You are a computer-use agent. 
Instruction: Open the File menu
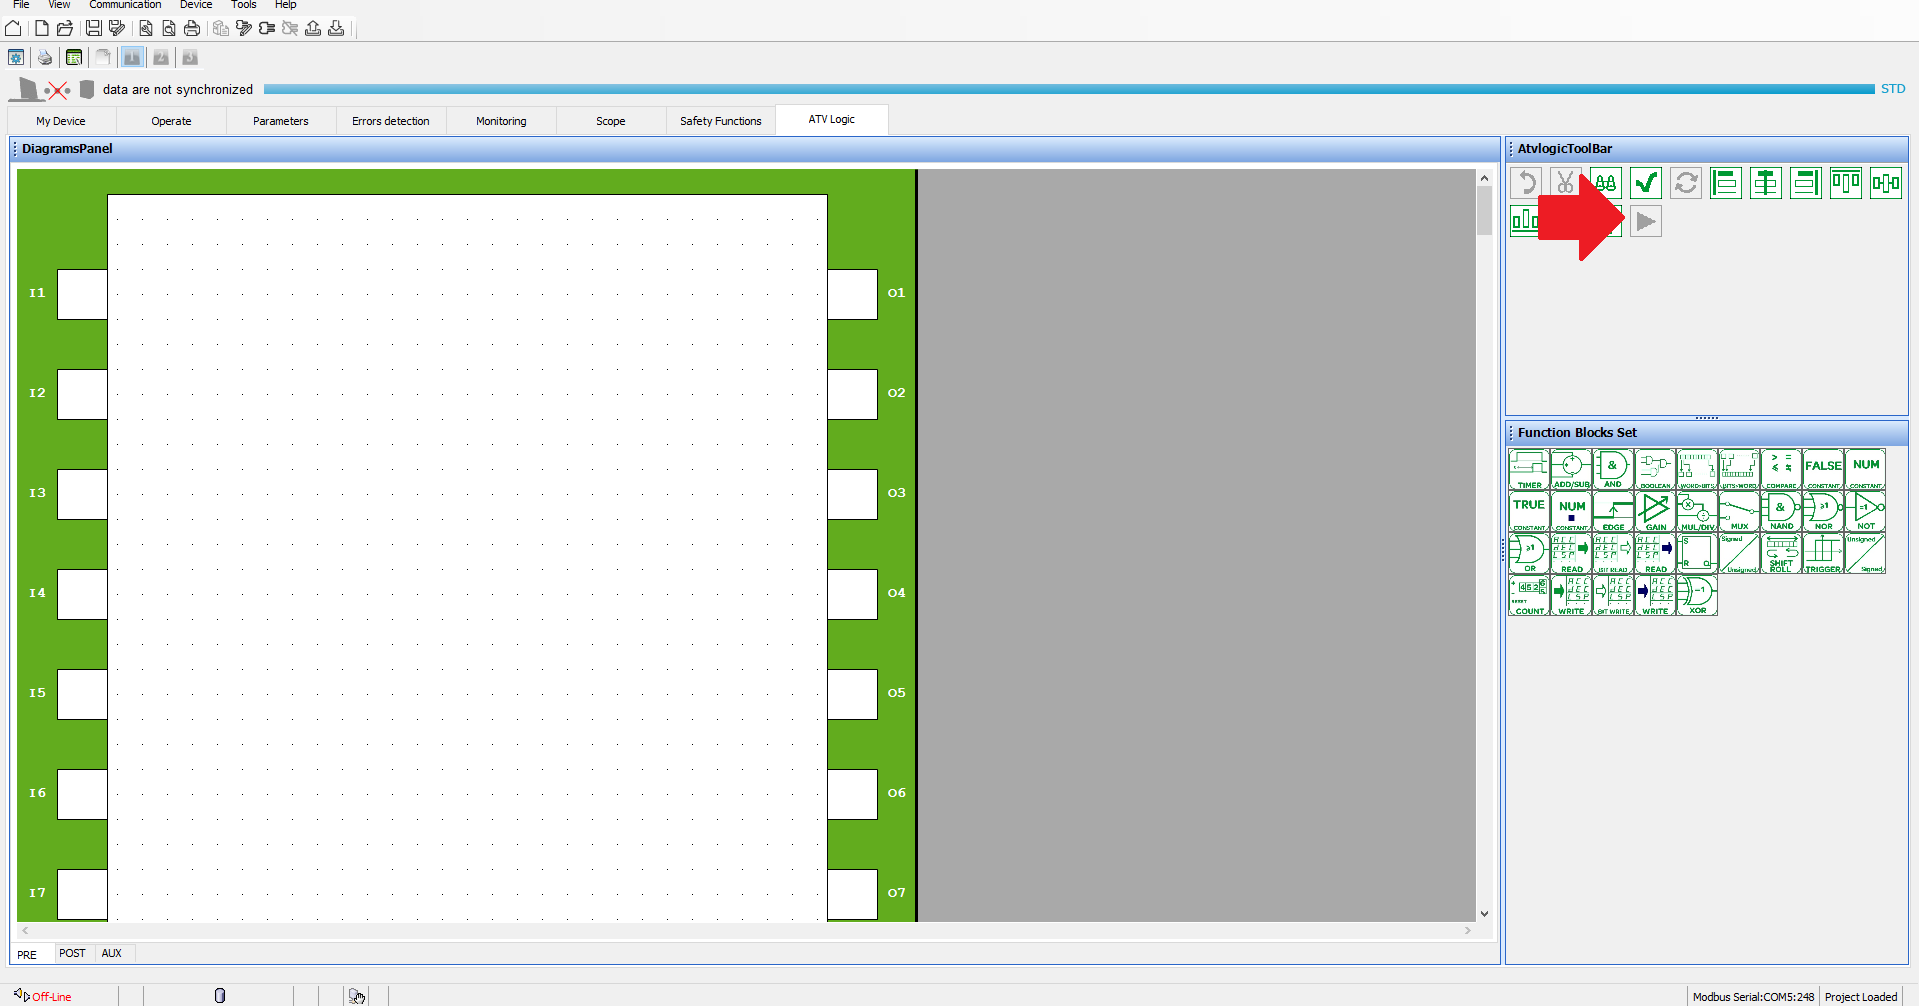click(x=21, y=5)
